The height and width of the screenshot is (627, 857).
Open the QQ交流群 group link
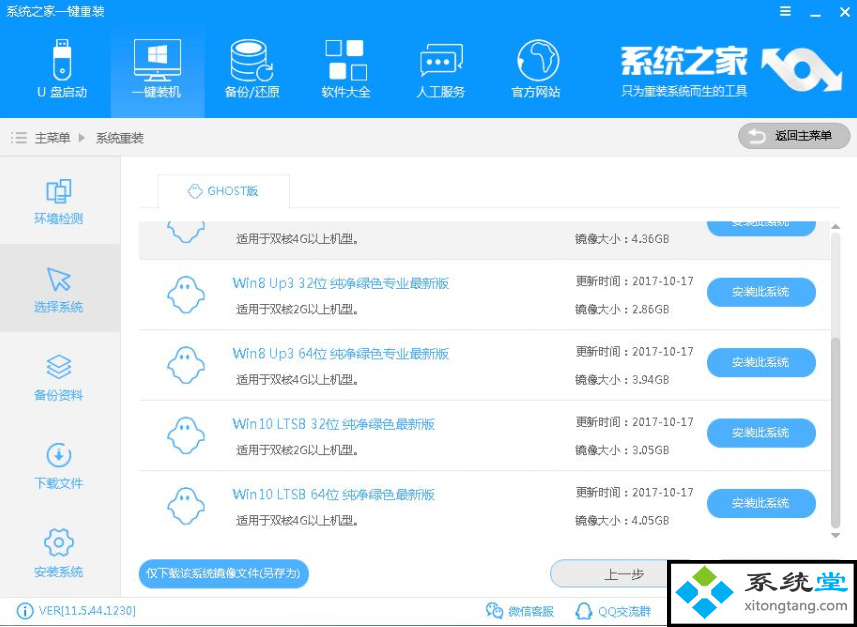(x=614, y=611)
